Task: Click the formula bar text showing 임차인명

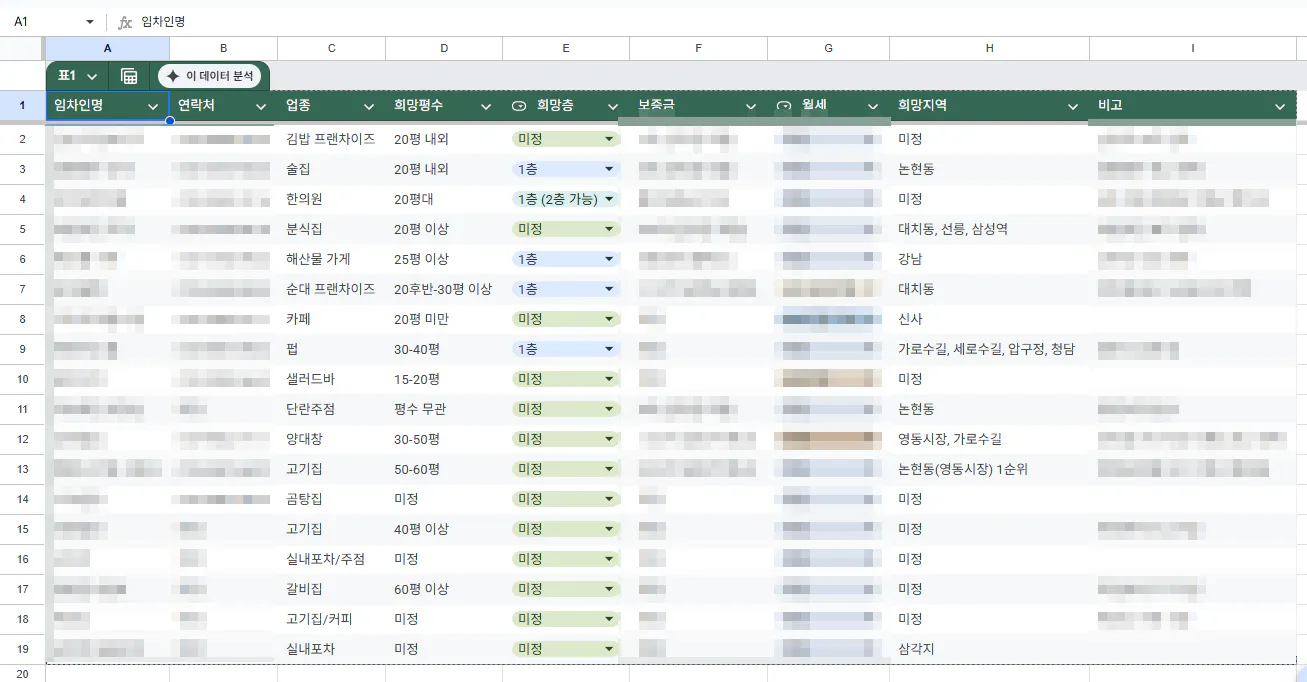Action: click(163, 21)
